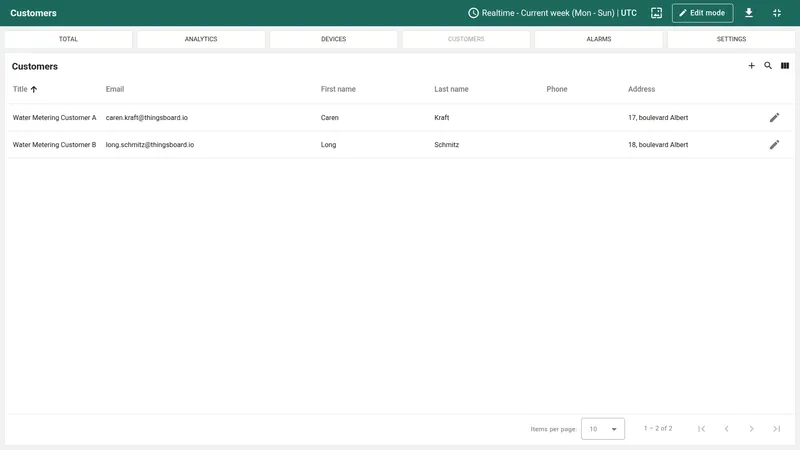Sort by the First name column header
Screen dimensions: 800x450
338,89
